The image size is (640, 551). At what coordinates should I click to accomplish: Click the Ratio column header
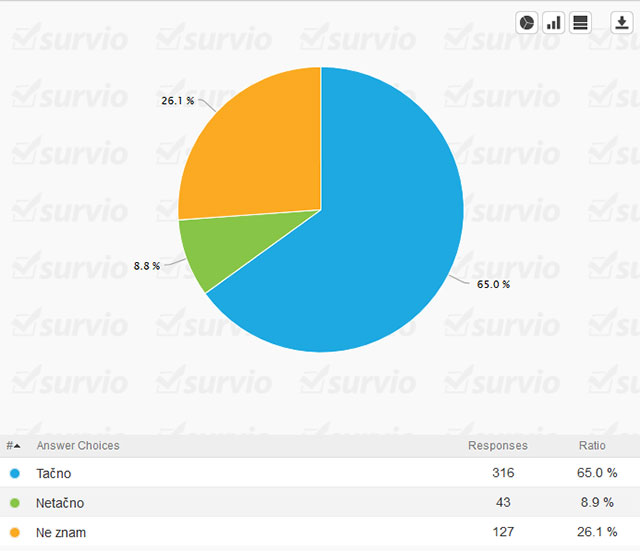592,445
